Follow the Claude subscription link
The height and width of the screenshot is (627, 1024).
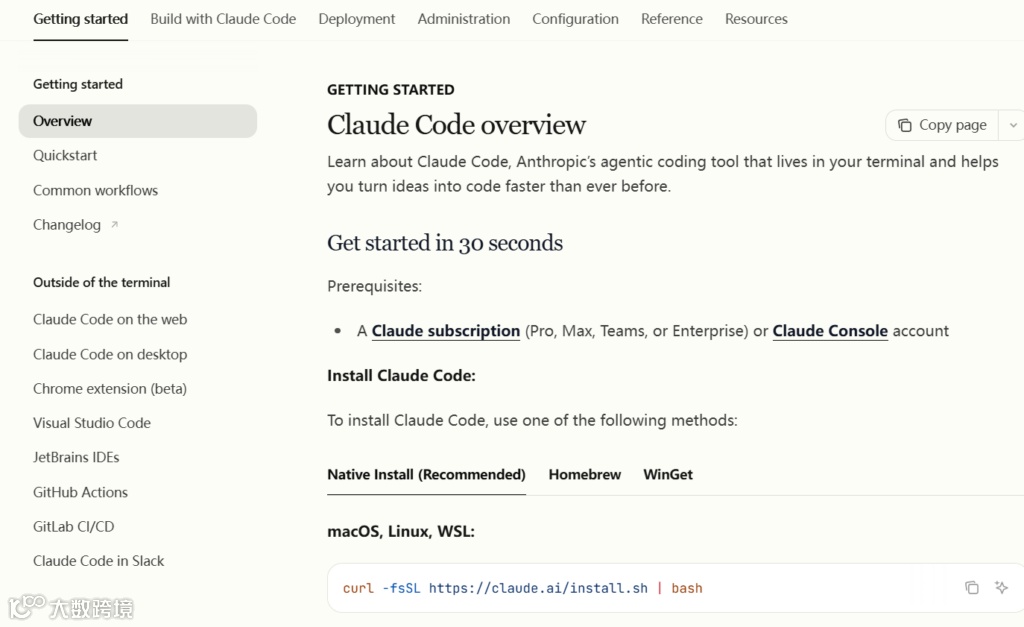click(x=446, y=331)
